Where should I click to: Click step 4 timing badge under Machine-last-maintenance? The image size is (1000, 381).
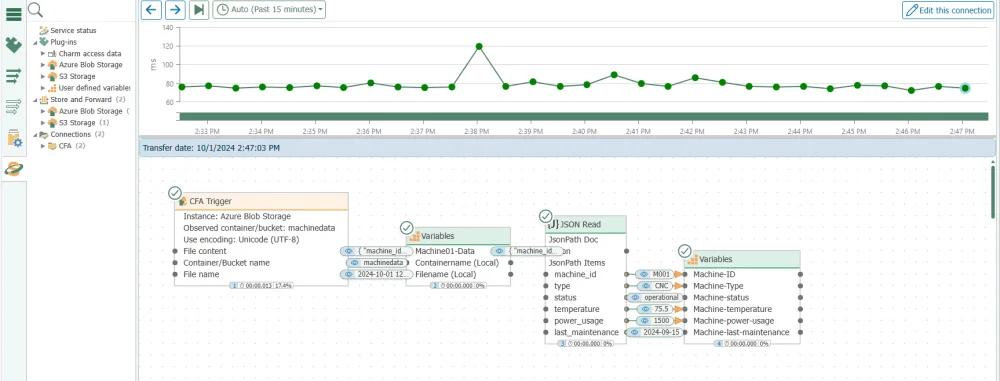tap(742, 343)
